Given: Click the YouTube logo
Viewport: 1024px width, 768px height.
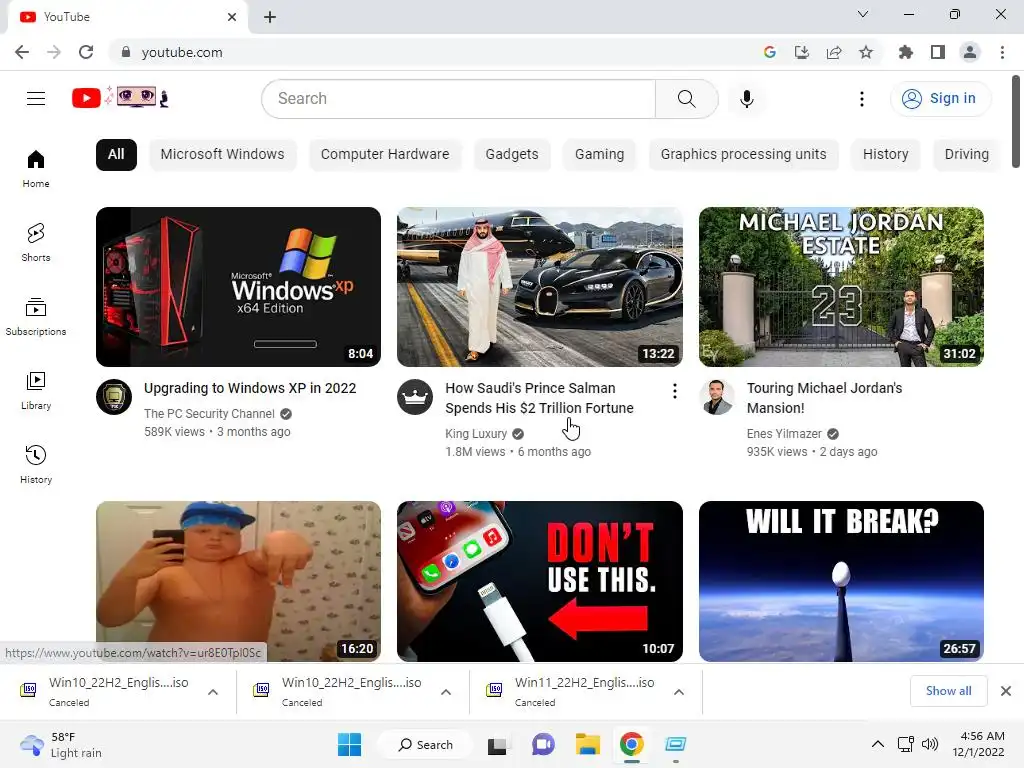Looking at the screenshot, I should tap(121, 98).
